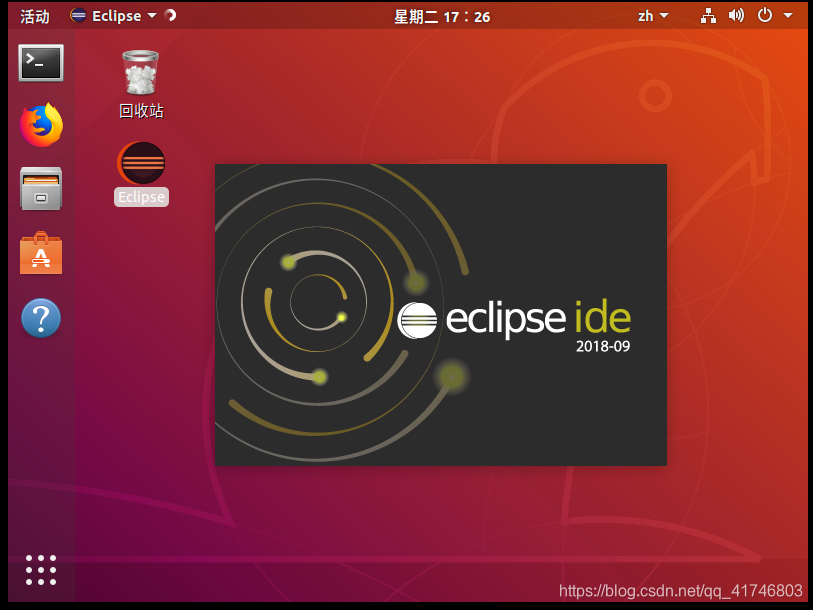Open the 活动 Activities overview
813x610 pixels.
pyautogui.click(x=35, y=16)
